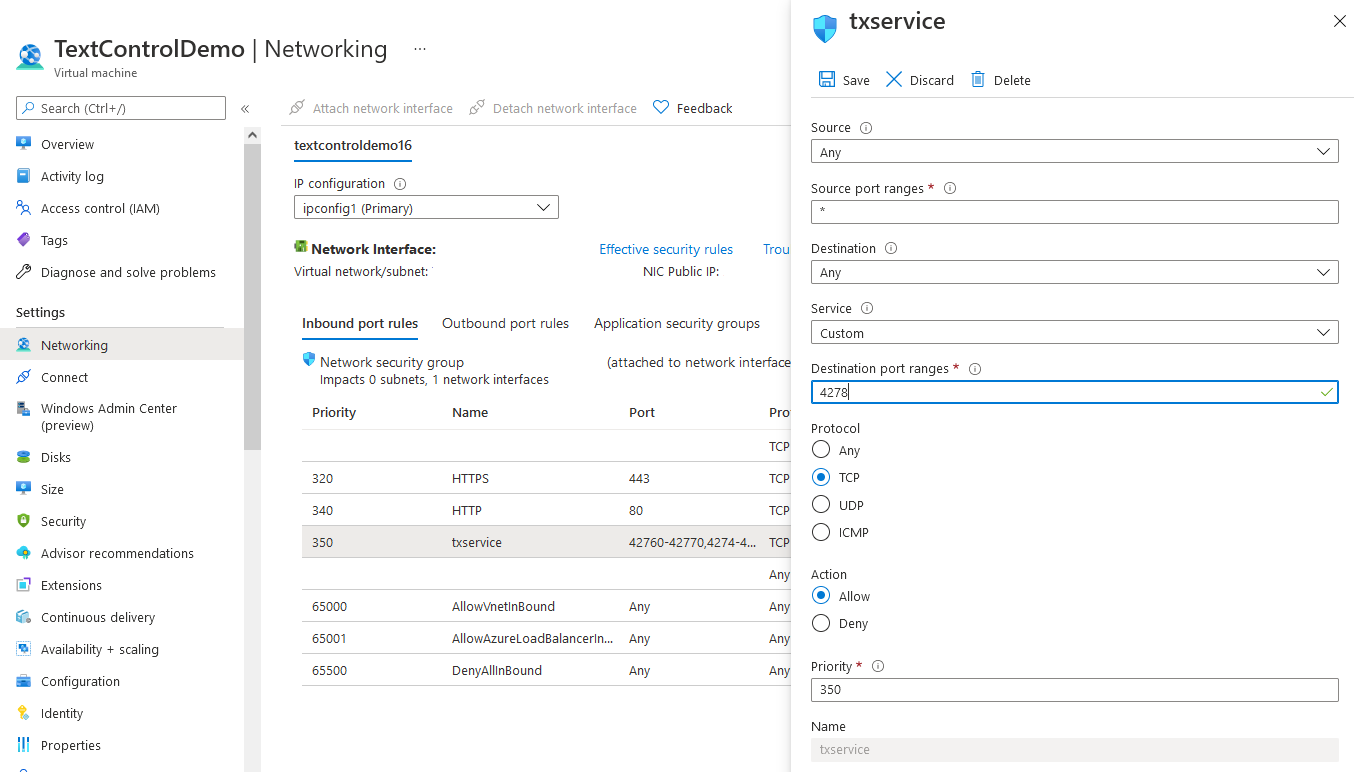Image resolution: width=1354 pixels, height=772 pixels.
Task: Collapse the sidebar with double chevron
Action: (245, 108)
